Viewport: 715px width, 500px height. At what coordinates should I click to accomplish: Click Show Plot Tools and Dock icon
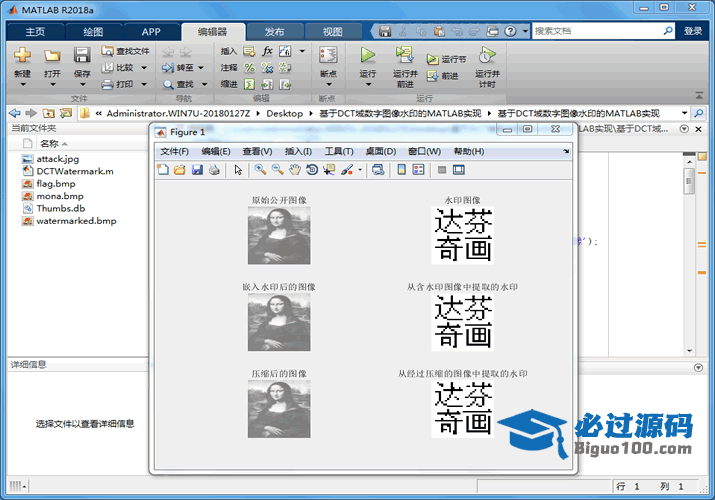point(459,170)
